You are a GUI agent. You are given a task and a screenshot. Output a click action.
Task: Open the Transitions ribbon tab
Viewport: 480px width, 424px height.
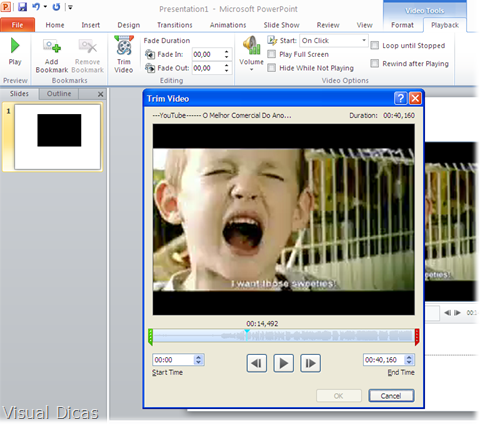(x=175, y=25)
